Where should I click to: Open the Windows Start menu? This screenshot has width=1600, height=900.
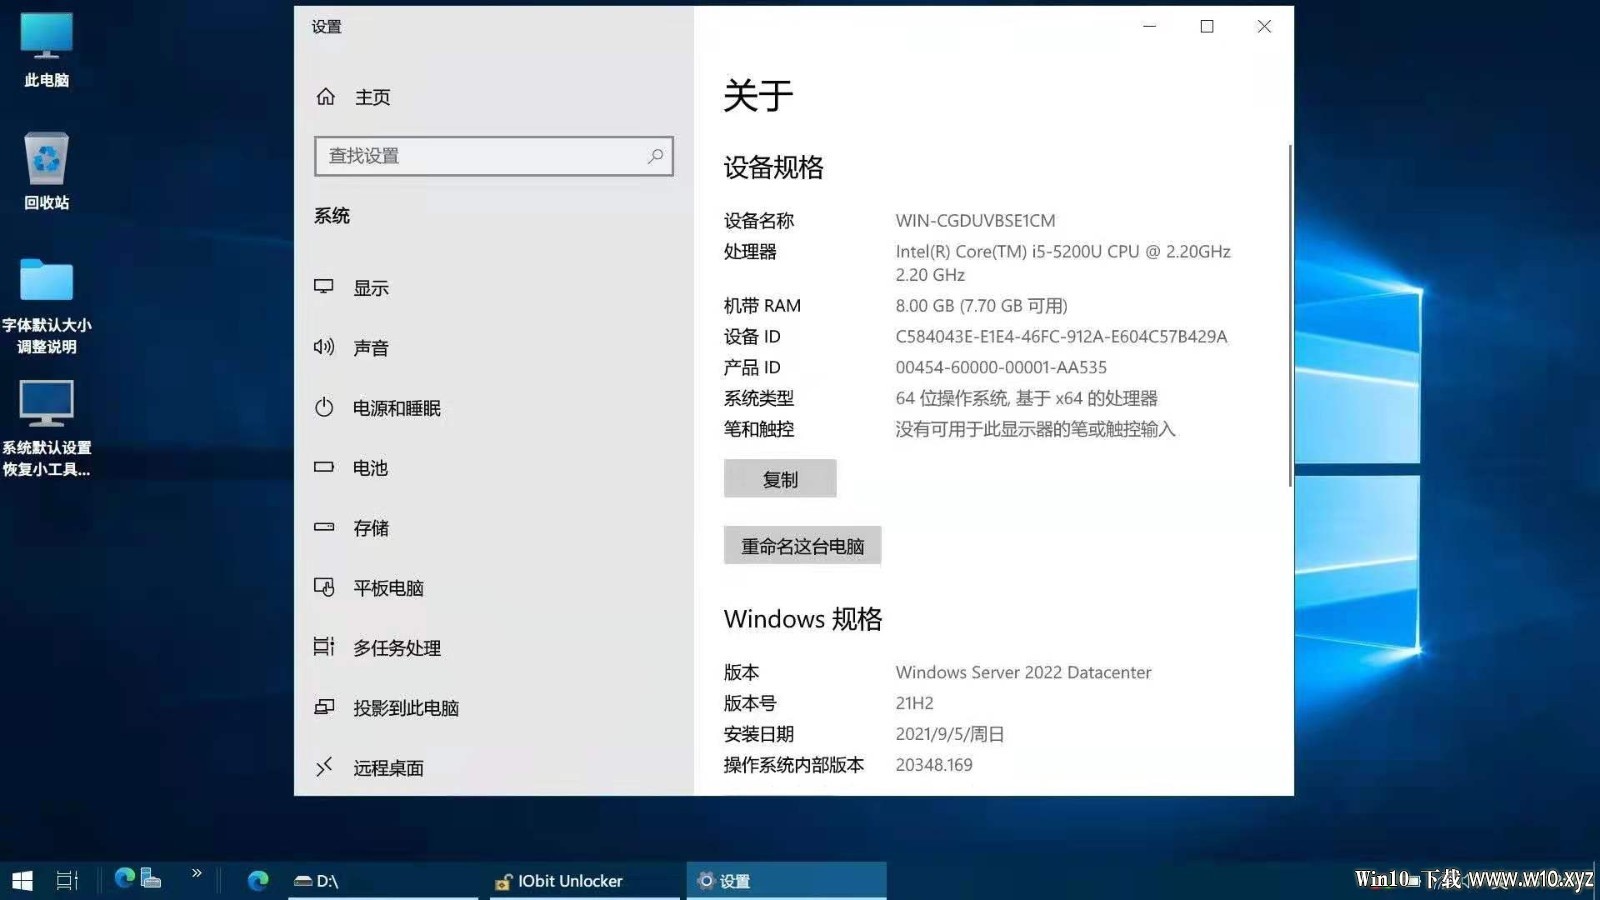pos(22,880)
